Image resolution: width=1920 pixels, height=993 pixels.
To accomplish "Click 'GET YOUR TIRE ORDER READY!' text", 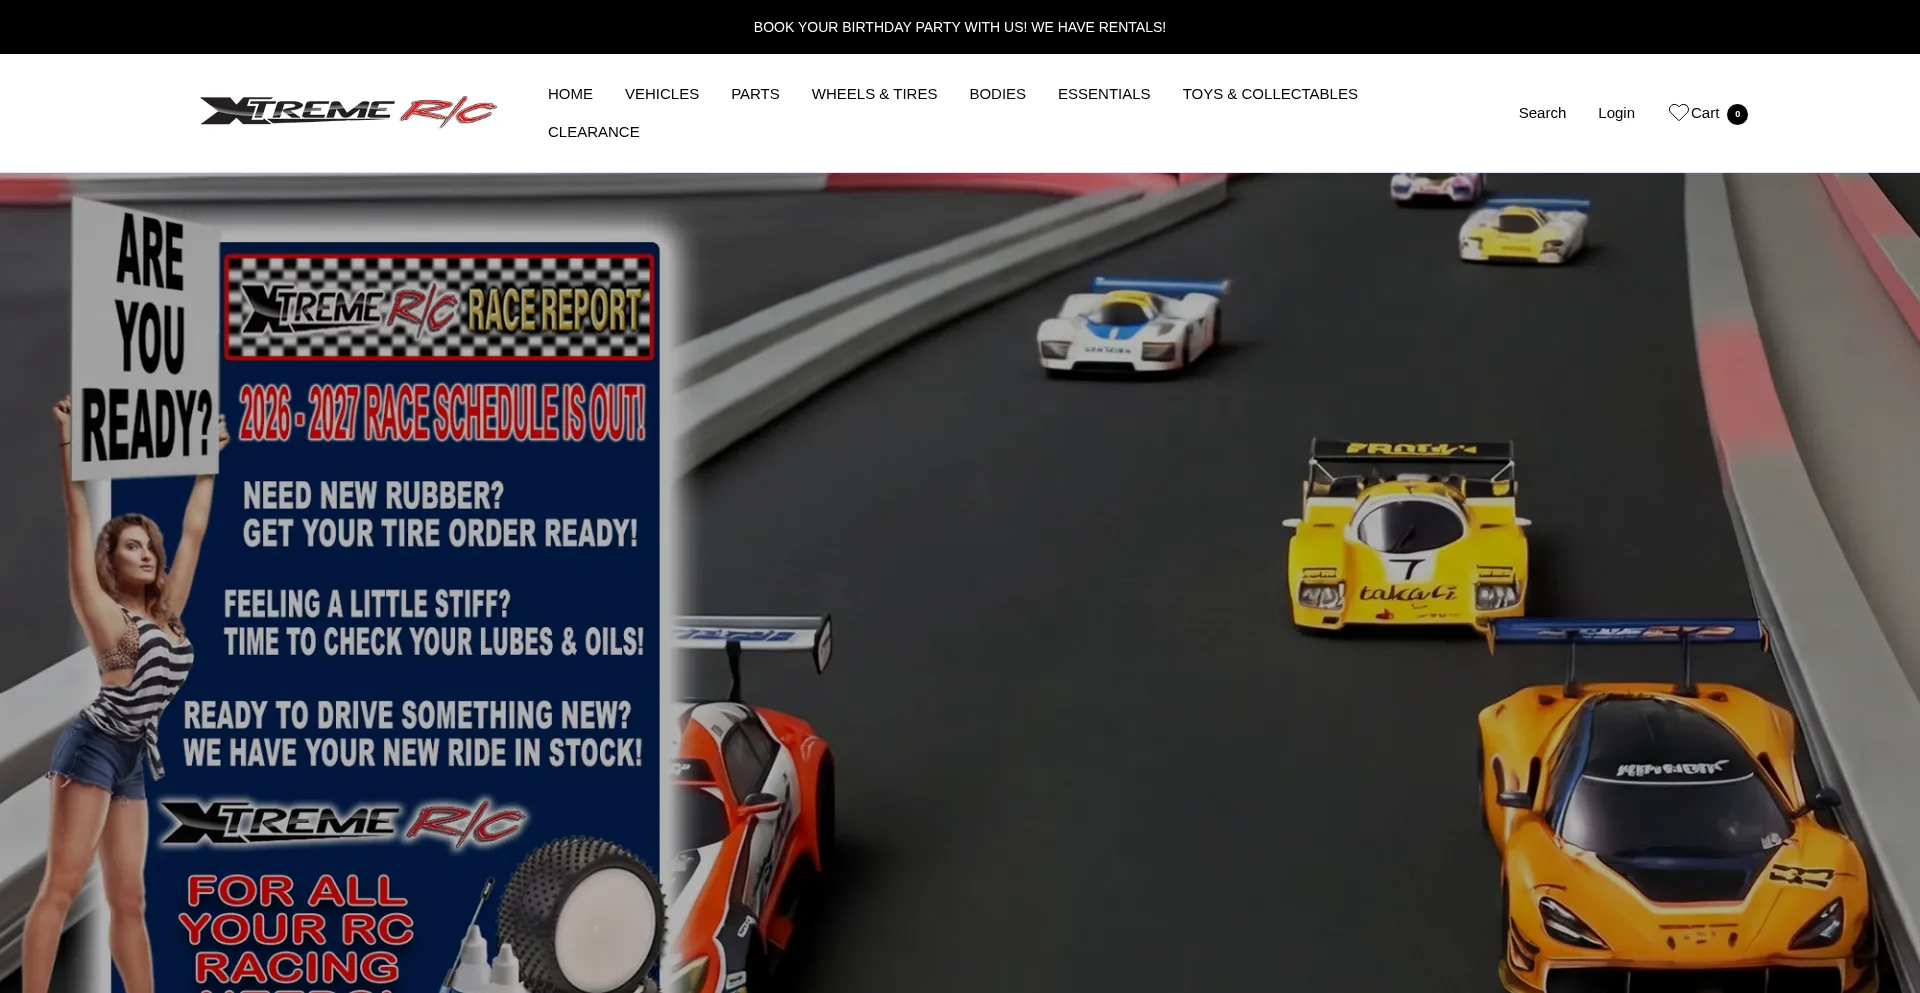I will click(x=440, y=533).
